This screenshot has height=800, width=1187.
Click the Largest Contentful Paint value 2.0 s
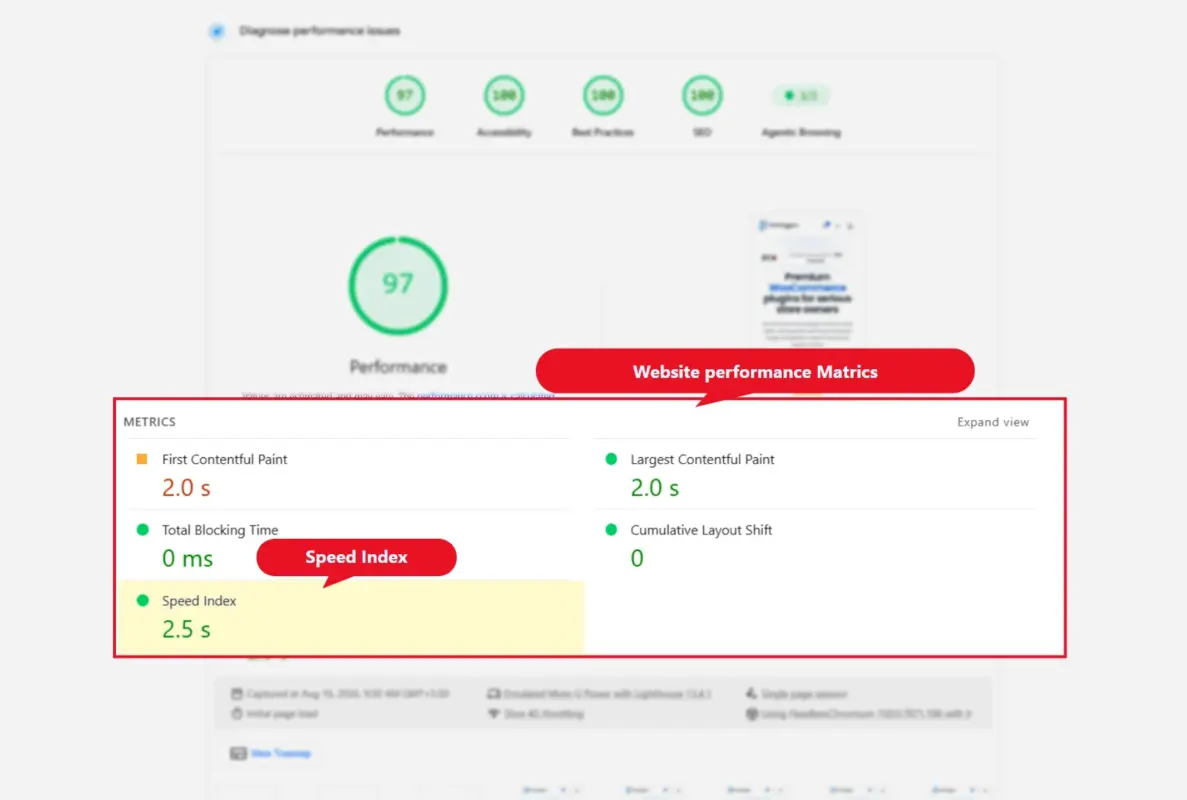click(x=655, y=488)
